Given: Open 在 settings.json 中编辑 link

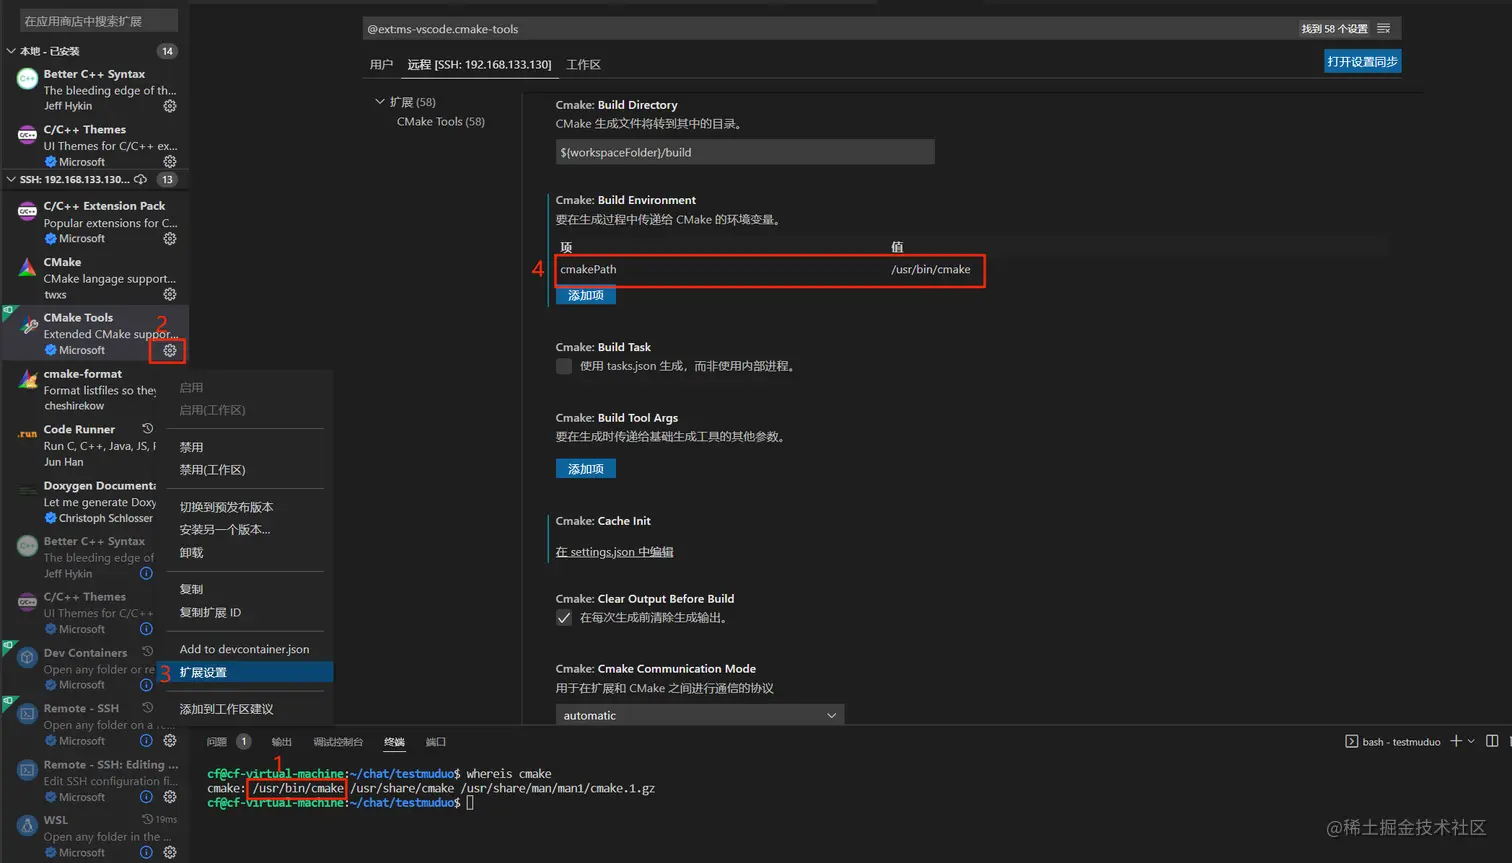Looking at the screenshot, I should [615, 552].
